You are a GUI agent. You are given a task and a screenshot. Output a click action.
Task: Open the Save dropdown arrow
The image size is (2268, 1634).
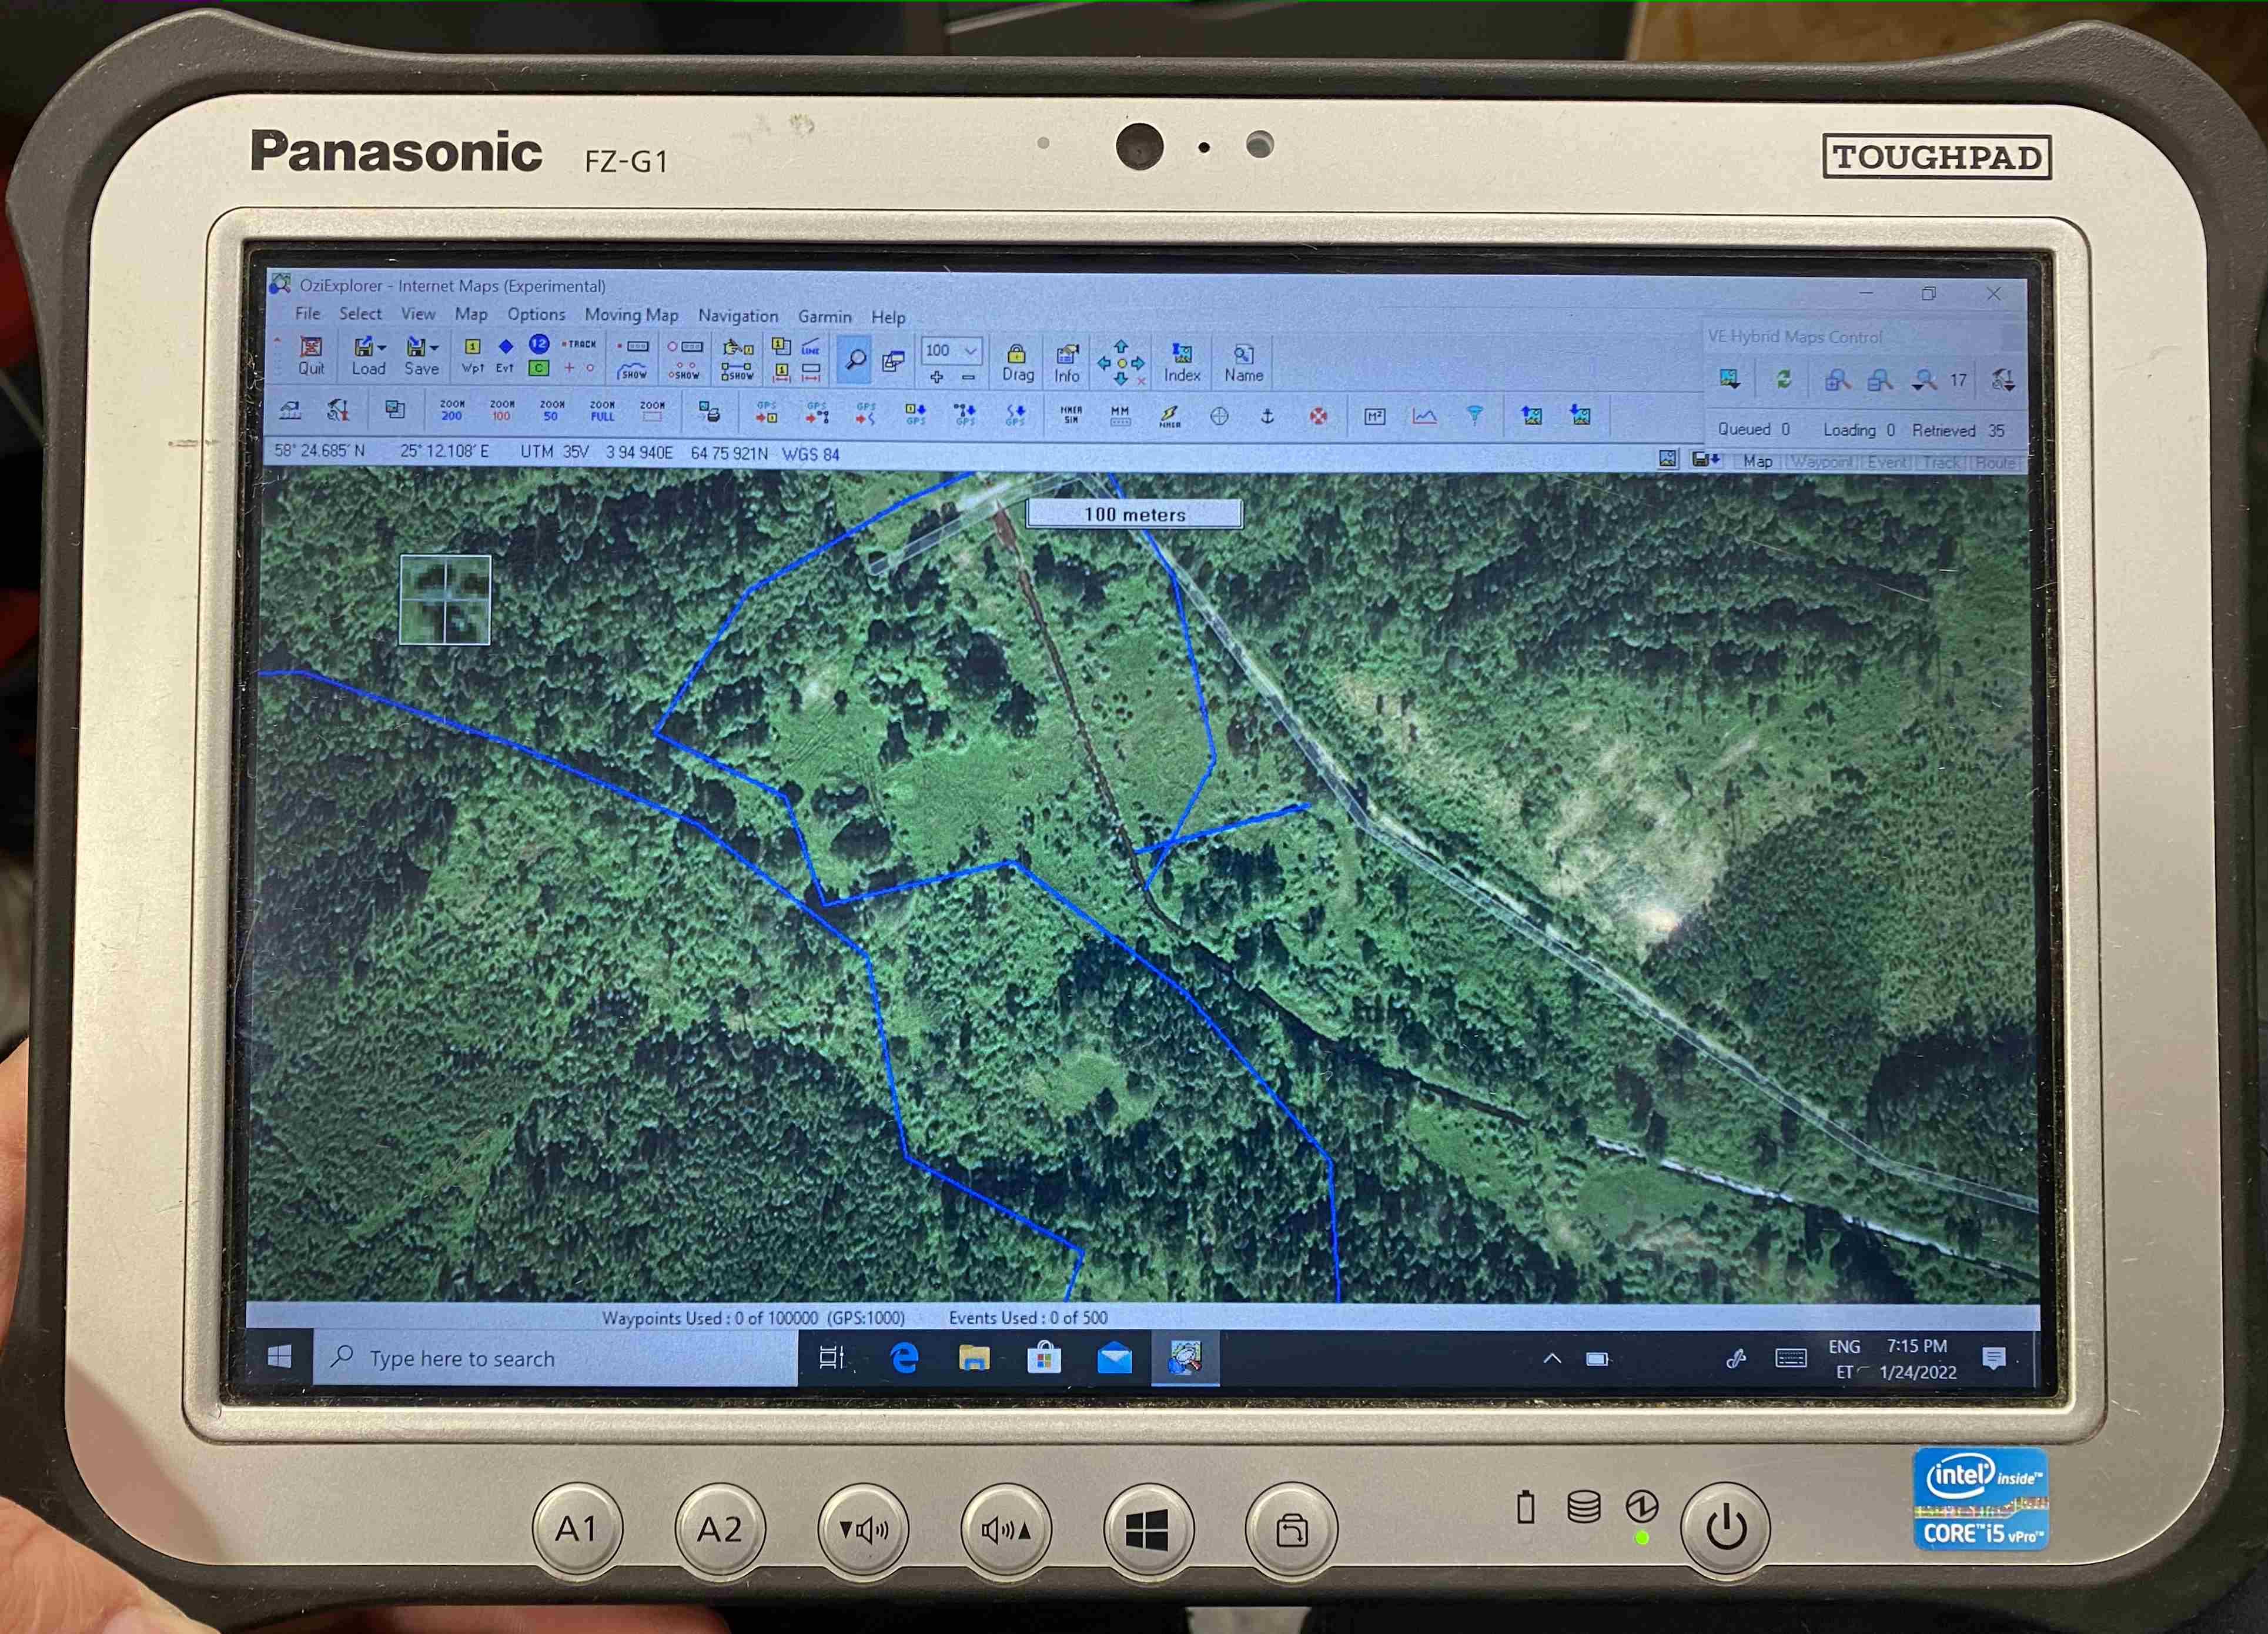point(434,348)
